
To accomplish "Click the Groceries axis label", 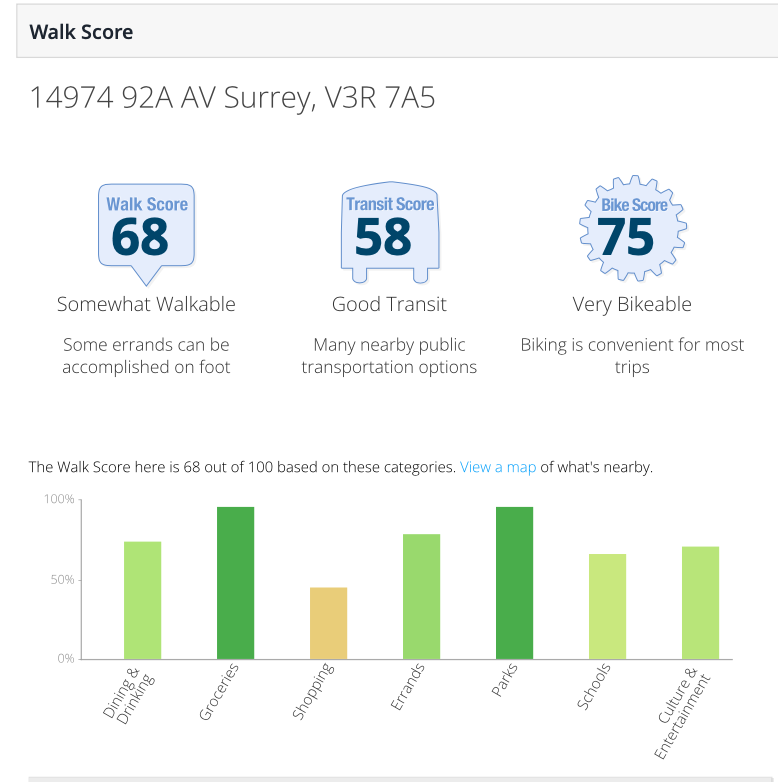I will pos(218,692).
